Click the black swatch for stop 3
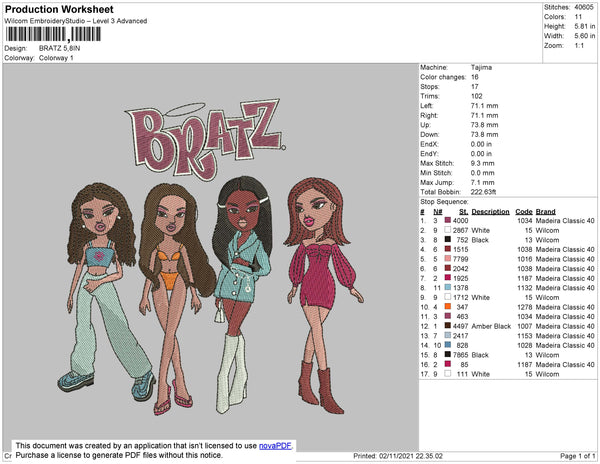Screen dimensions: 600x464 point(448,240)
